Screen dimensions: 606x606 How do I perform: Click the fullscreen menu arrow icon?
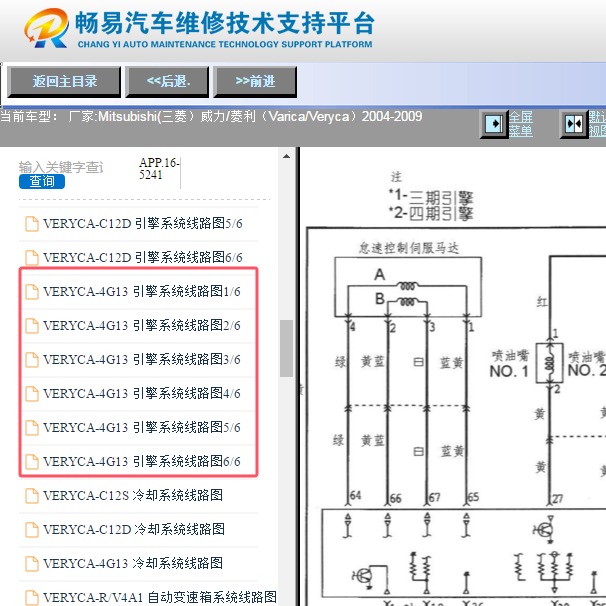494,124
